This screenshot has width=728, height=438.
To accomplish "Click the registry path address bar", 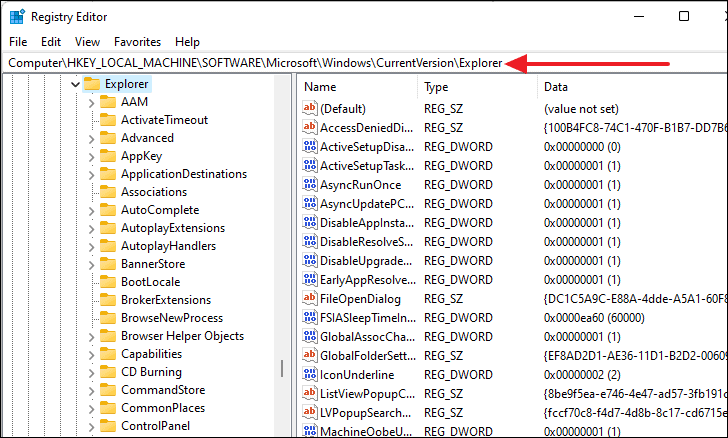I will [364, 63].
